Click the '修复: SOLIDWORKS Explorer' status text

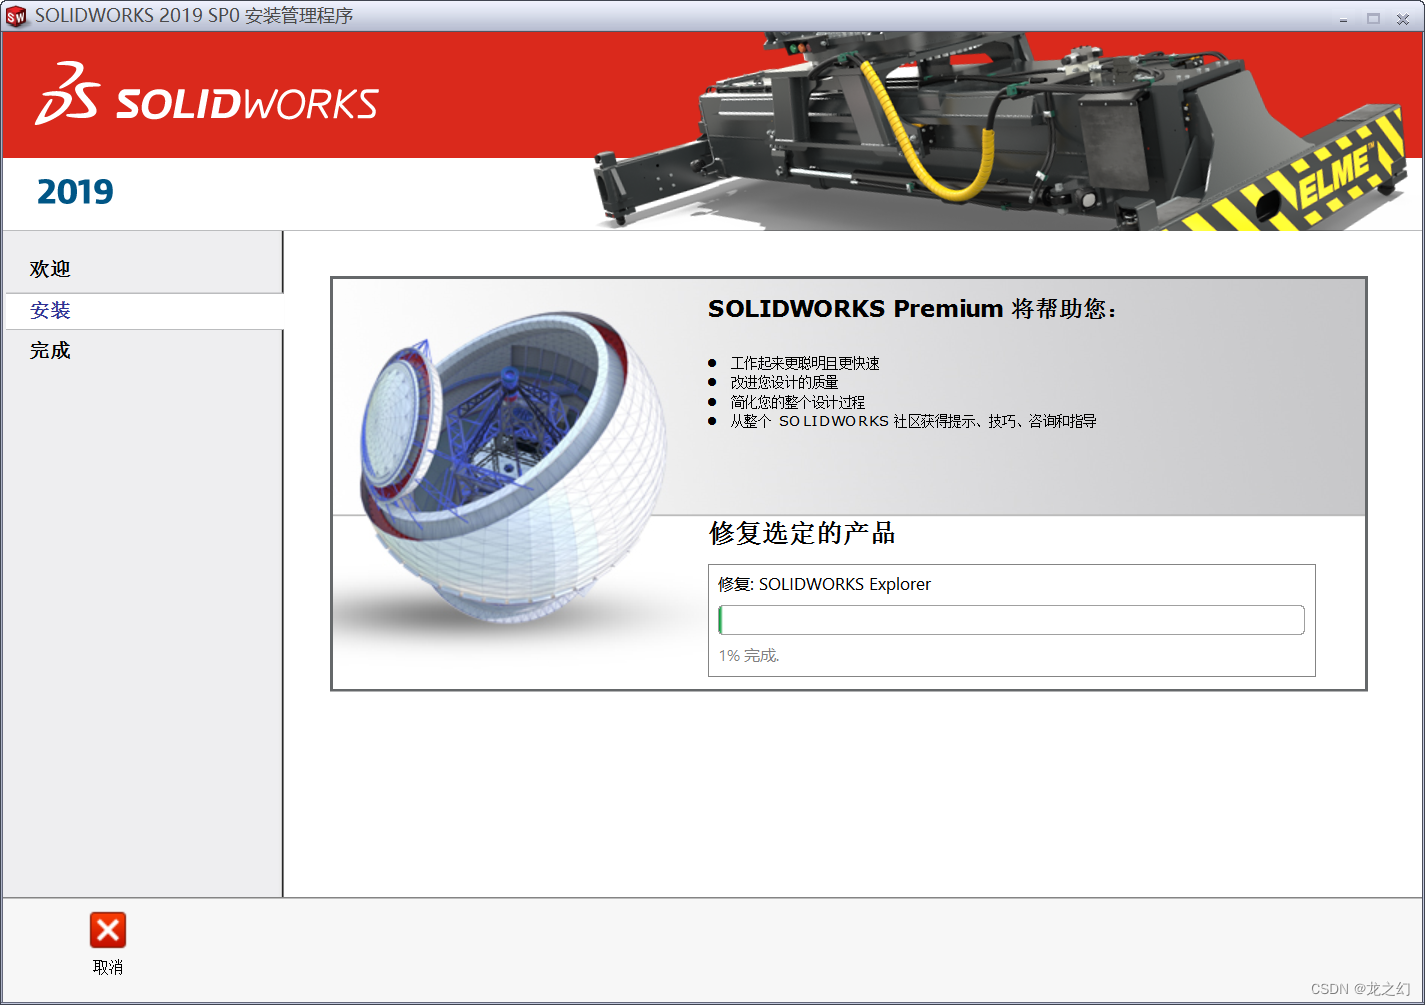824,584
